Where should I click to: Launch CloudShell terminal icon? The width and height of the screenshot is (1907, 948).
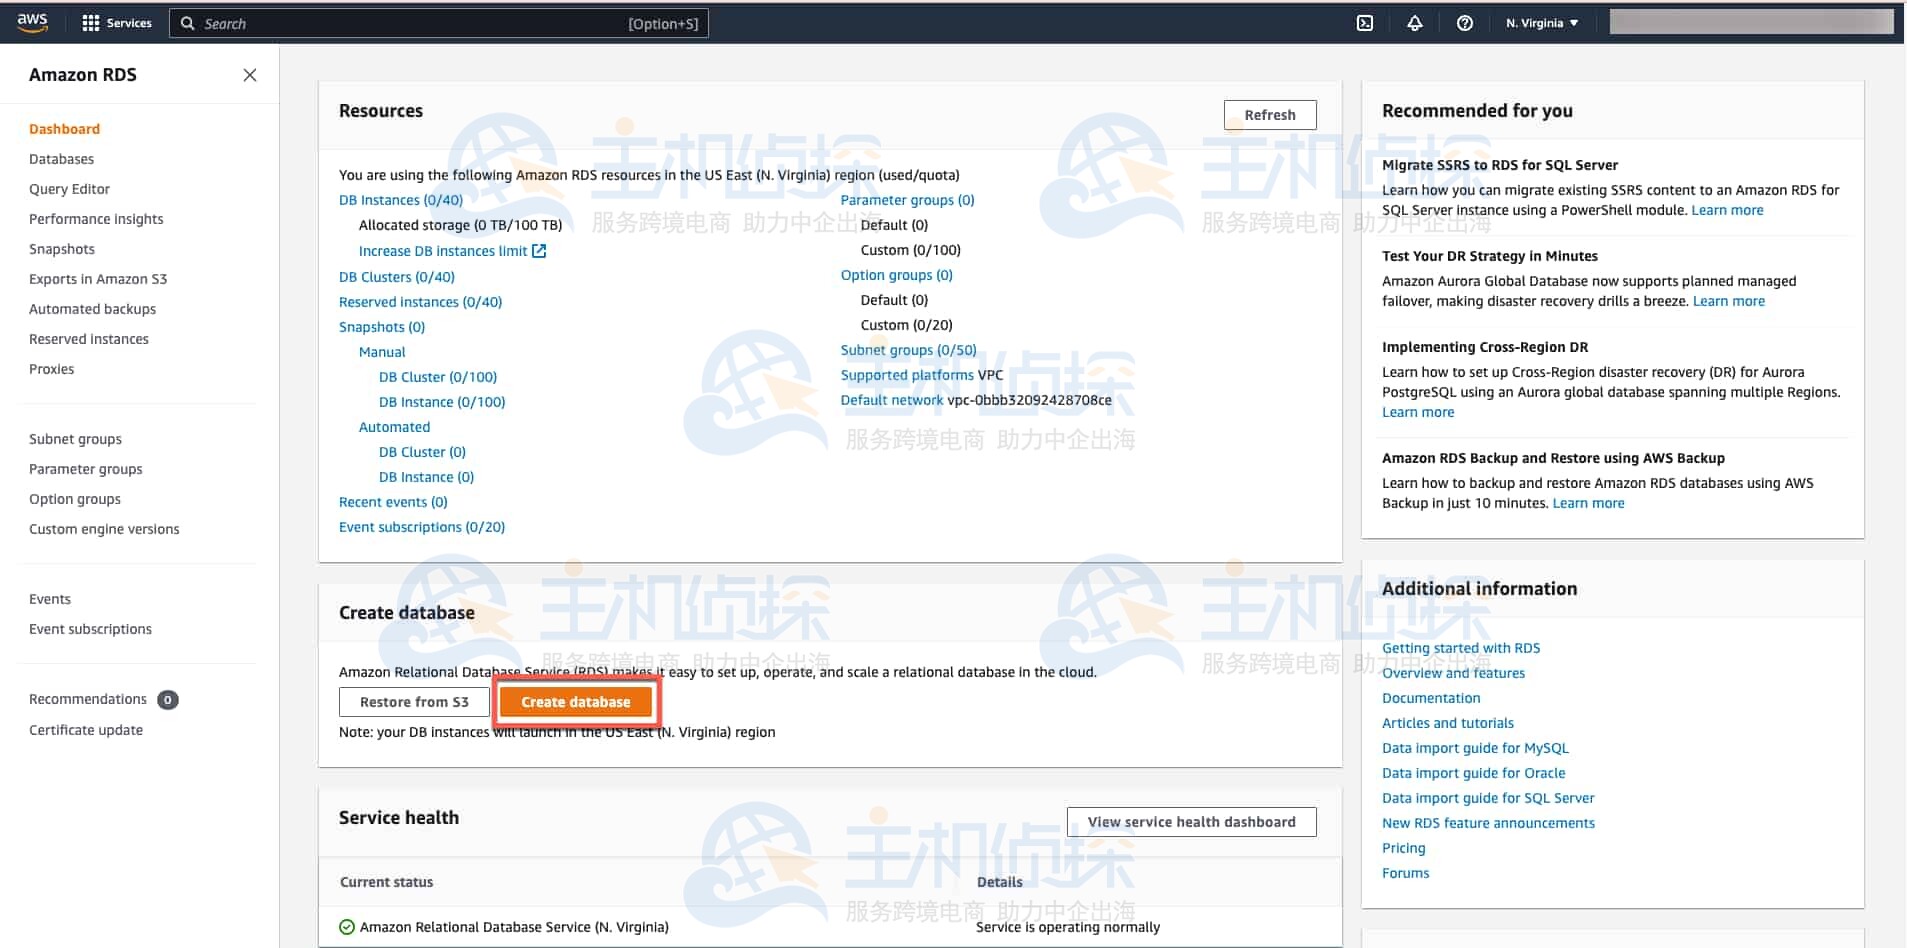click(1364, 23)
